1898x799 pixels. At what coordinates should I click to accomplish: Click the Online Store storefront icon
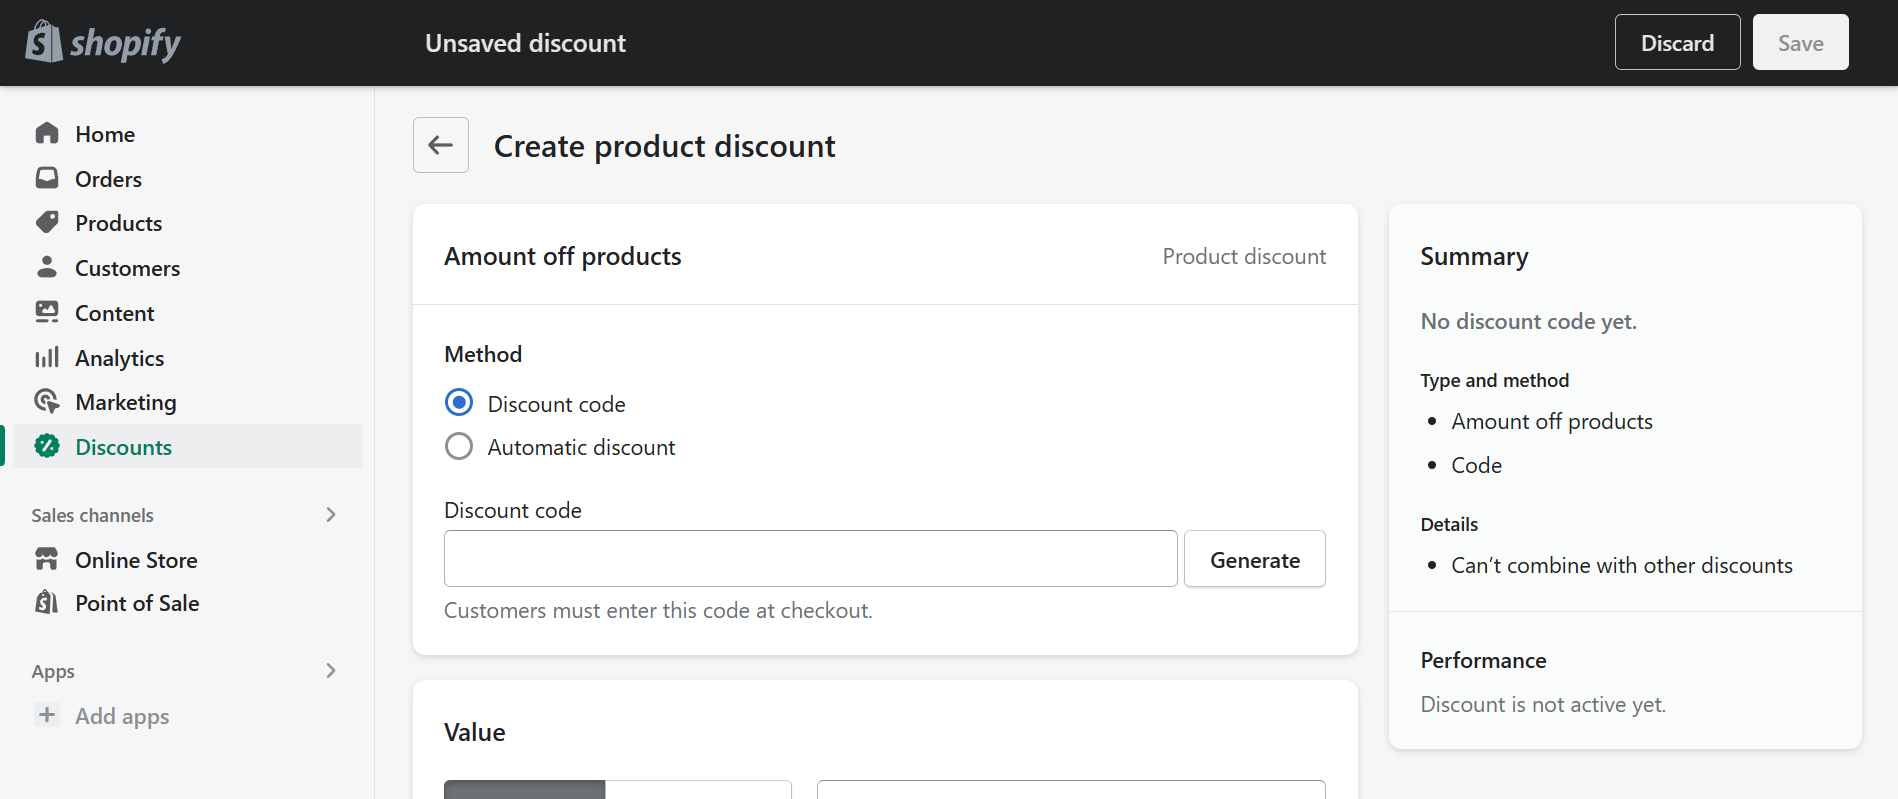pos(47,559)
